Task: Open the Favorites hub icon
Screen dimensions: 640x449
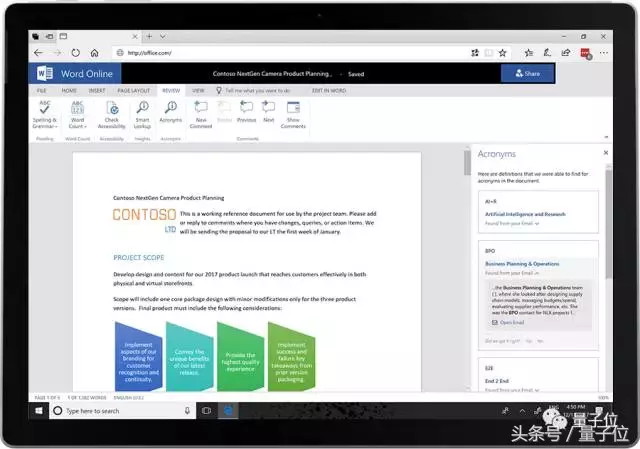Action: click(x=529, y=53)
